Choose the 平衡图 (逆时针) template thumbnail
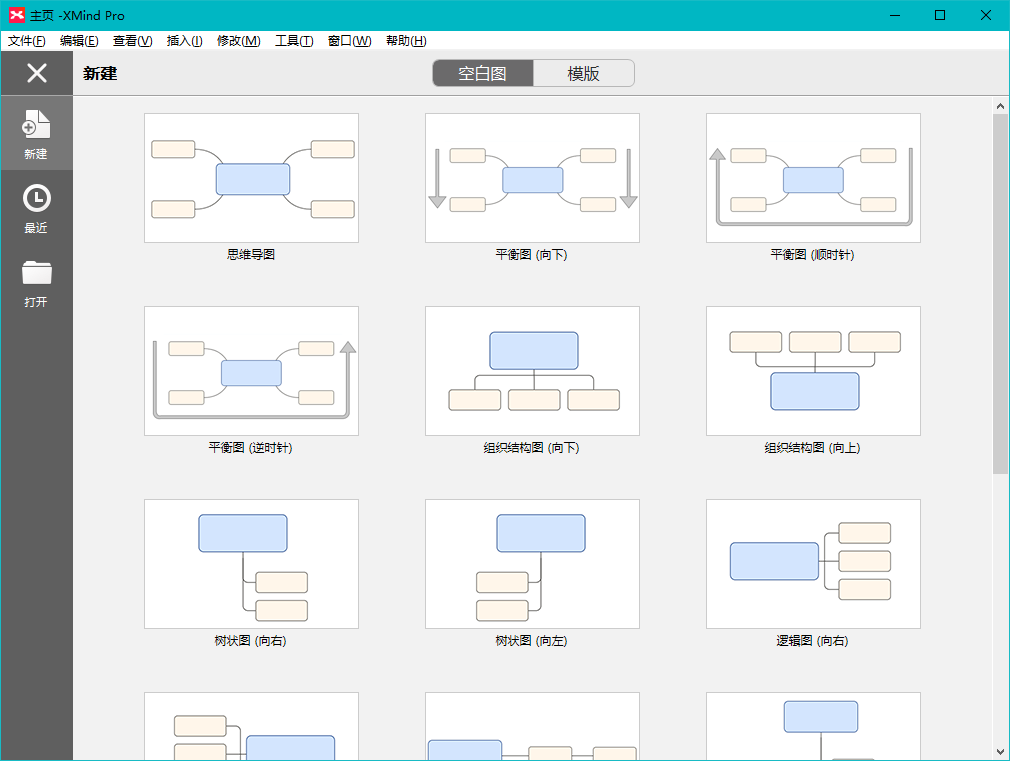 [251, 371]
